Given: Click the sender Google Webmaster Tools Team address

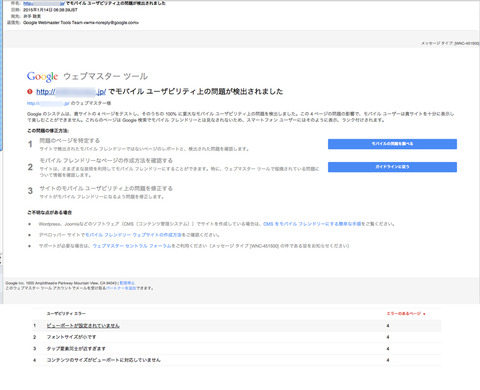Looking at the screenshot, I should click(x=81, y=23).
